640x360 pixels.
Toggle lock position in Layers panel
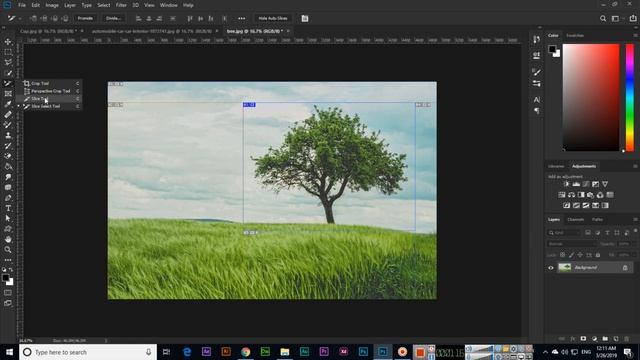[x=580, y=255]
